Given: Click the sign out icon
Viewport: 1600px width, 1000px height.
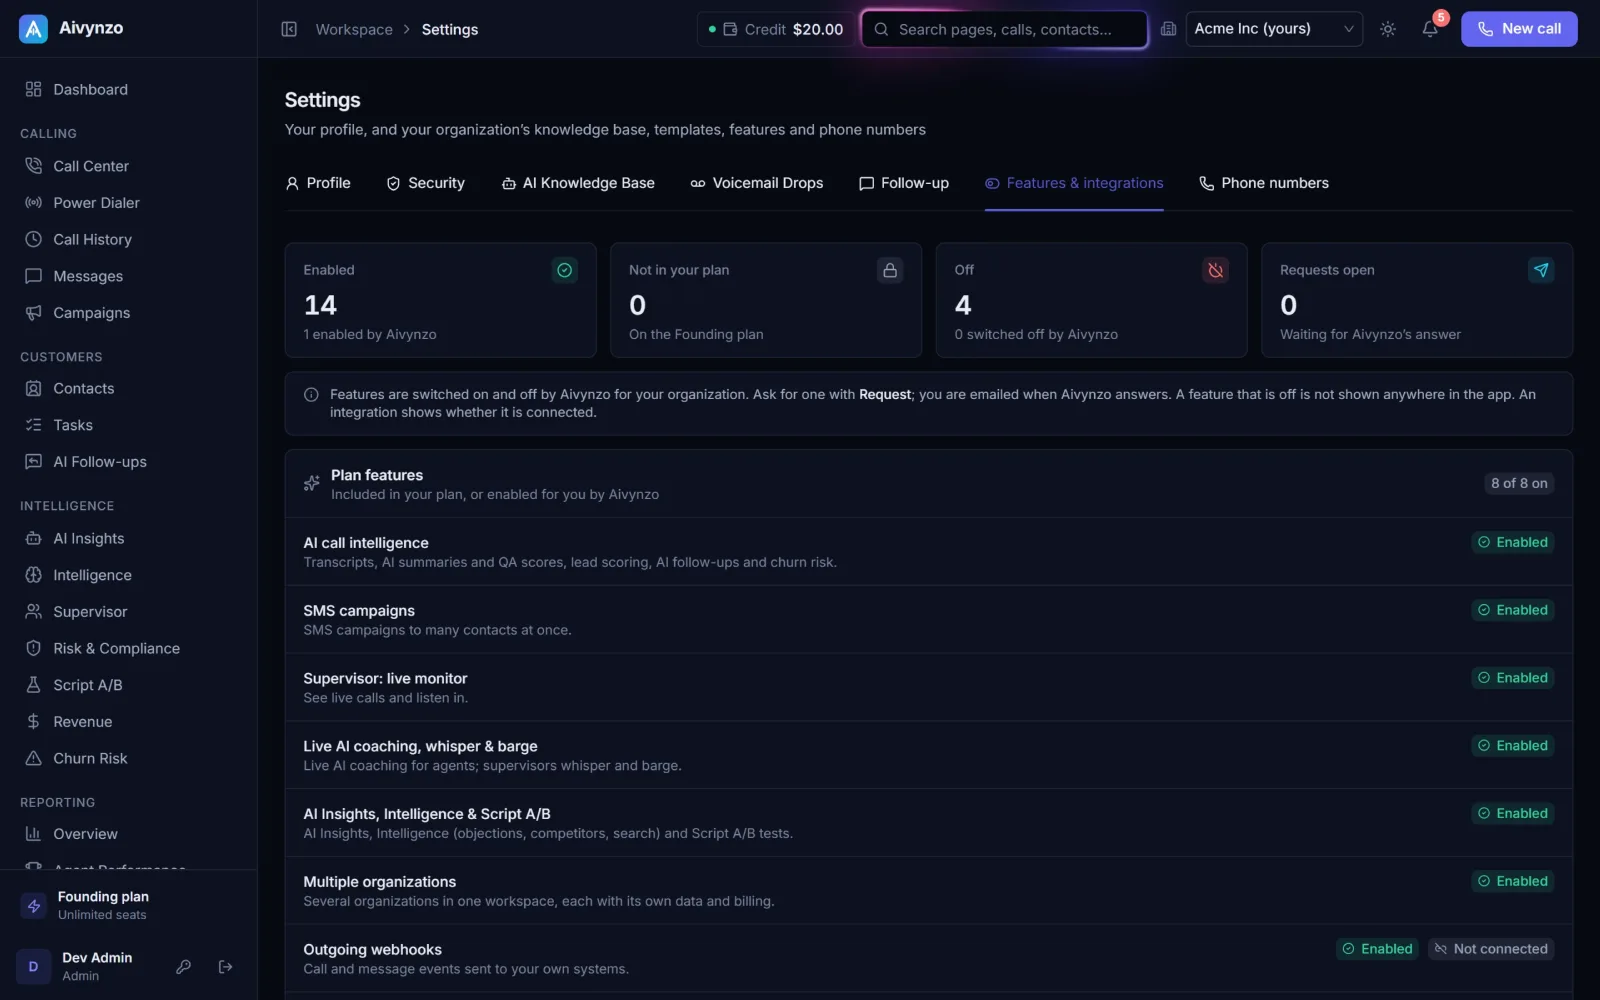Looking at the screenshot, I should point(225,967).
